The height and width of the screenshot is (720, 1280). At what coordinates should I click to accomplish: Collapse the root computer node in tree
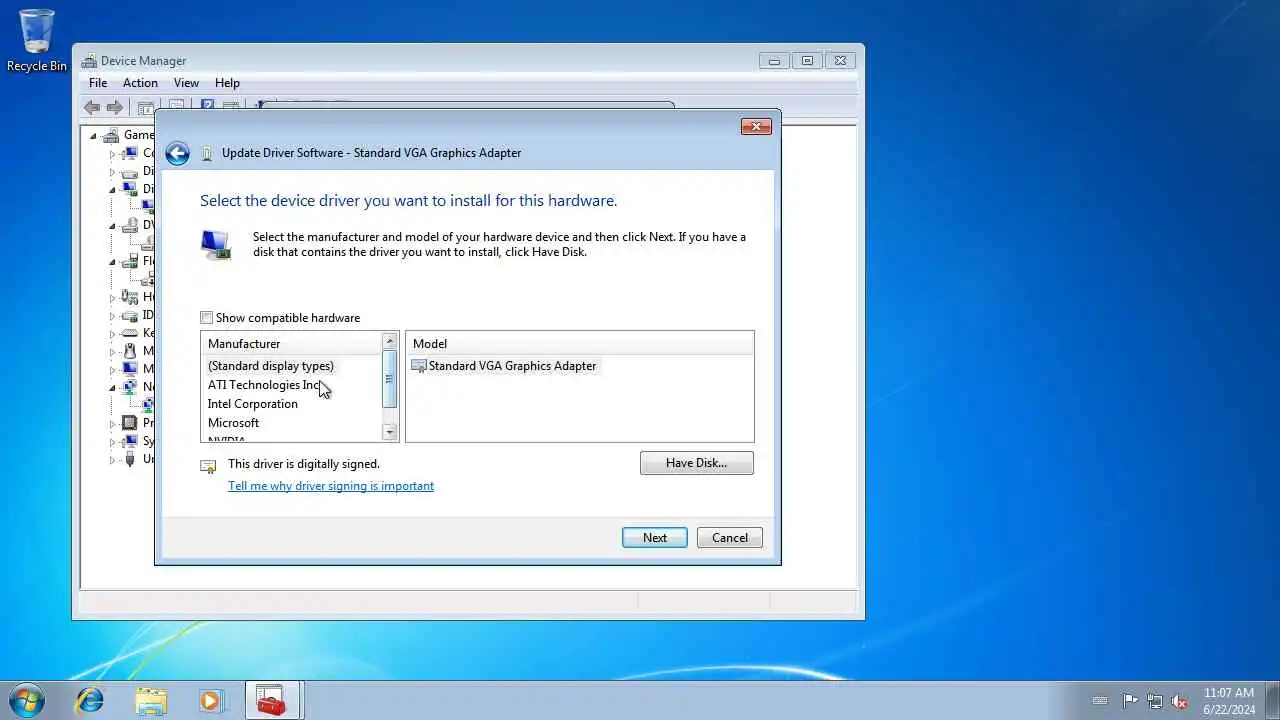tap(94, 136)
